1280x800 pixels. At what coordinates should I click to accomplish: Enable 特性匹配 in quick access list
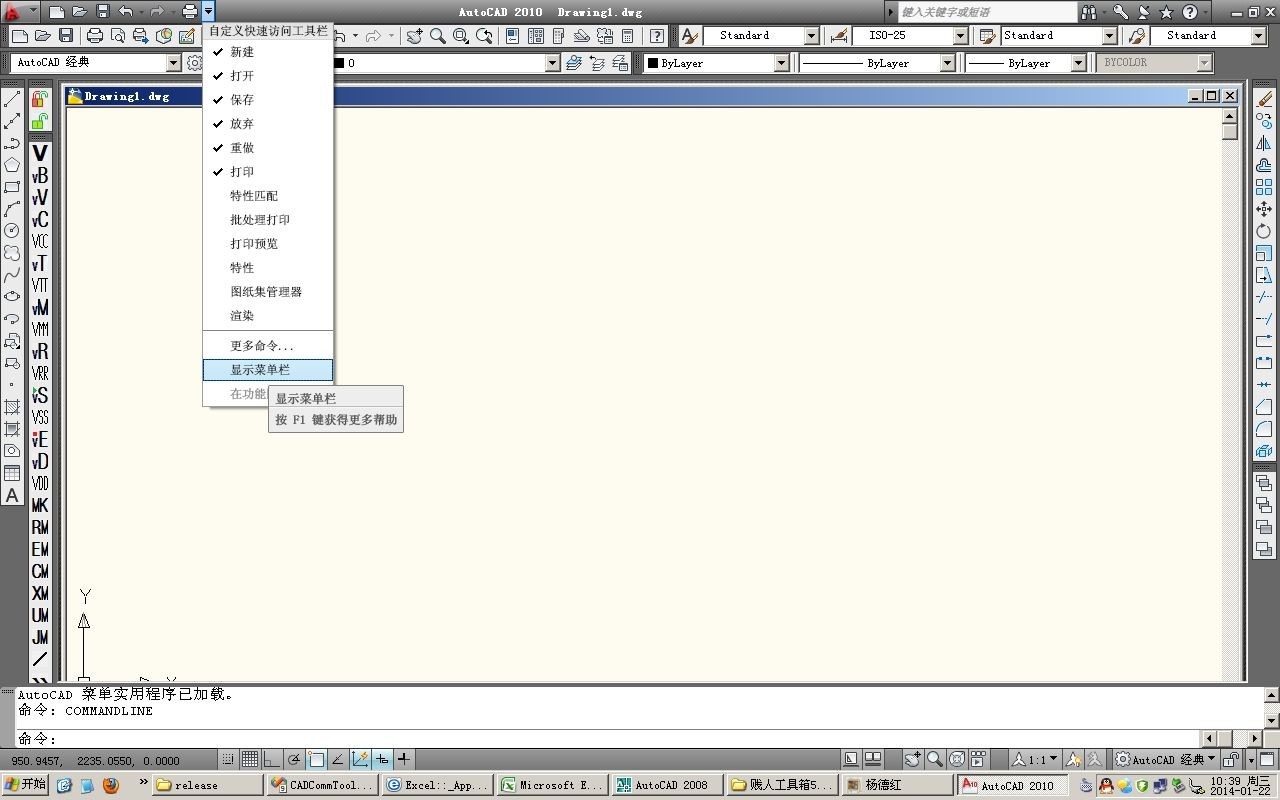[254, 196]
